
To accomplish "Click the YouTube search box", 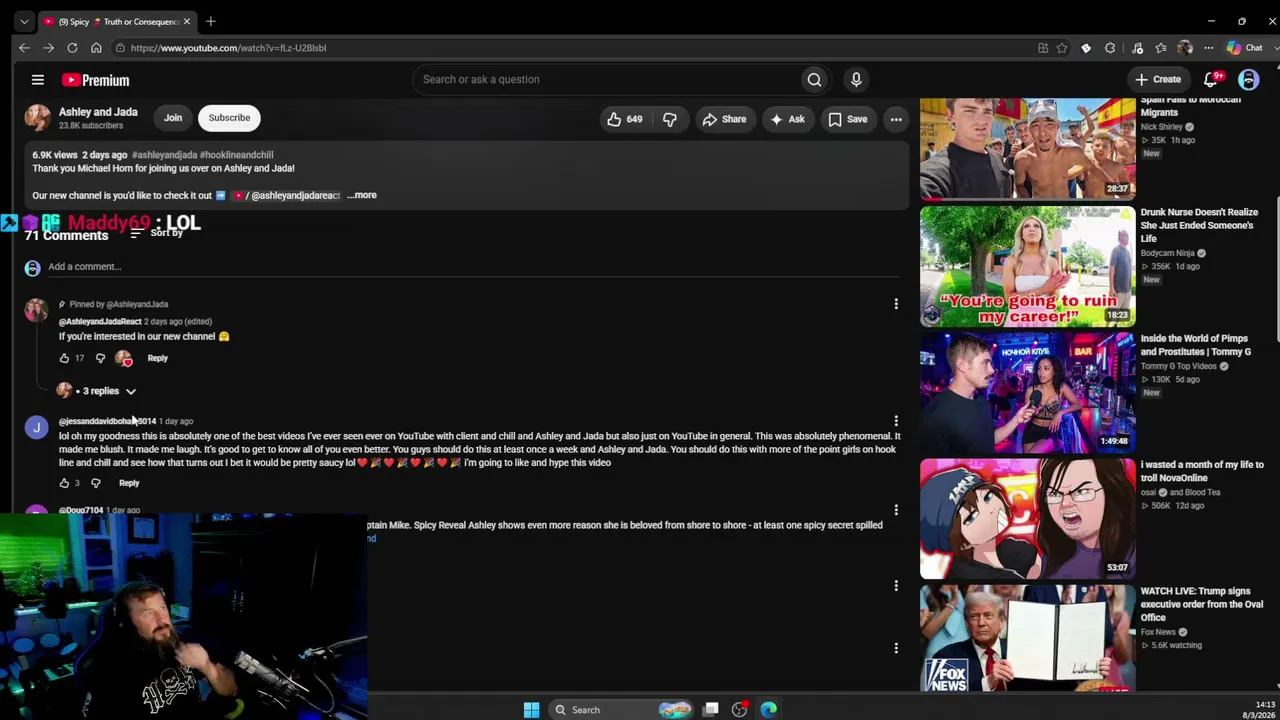I will point(605,80).
